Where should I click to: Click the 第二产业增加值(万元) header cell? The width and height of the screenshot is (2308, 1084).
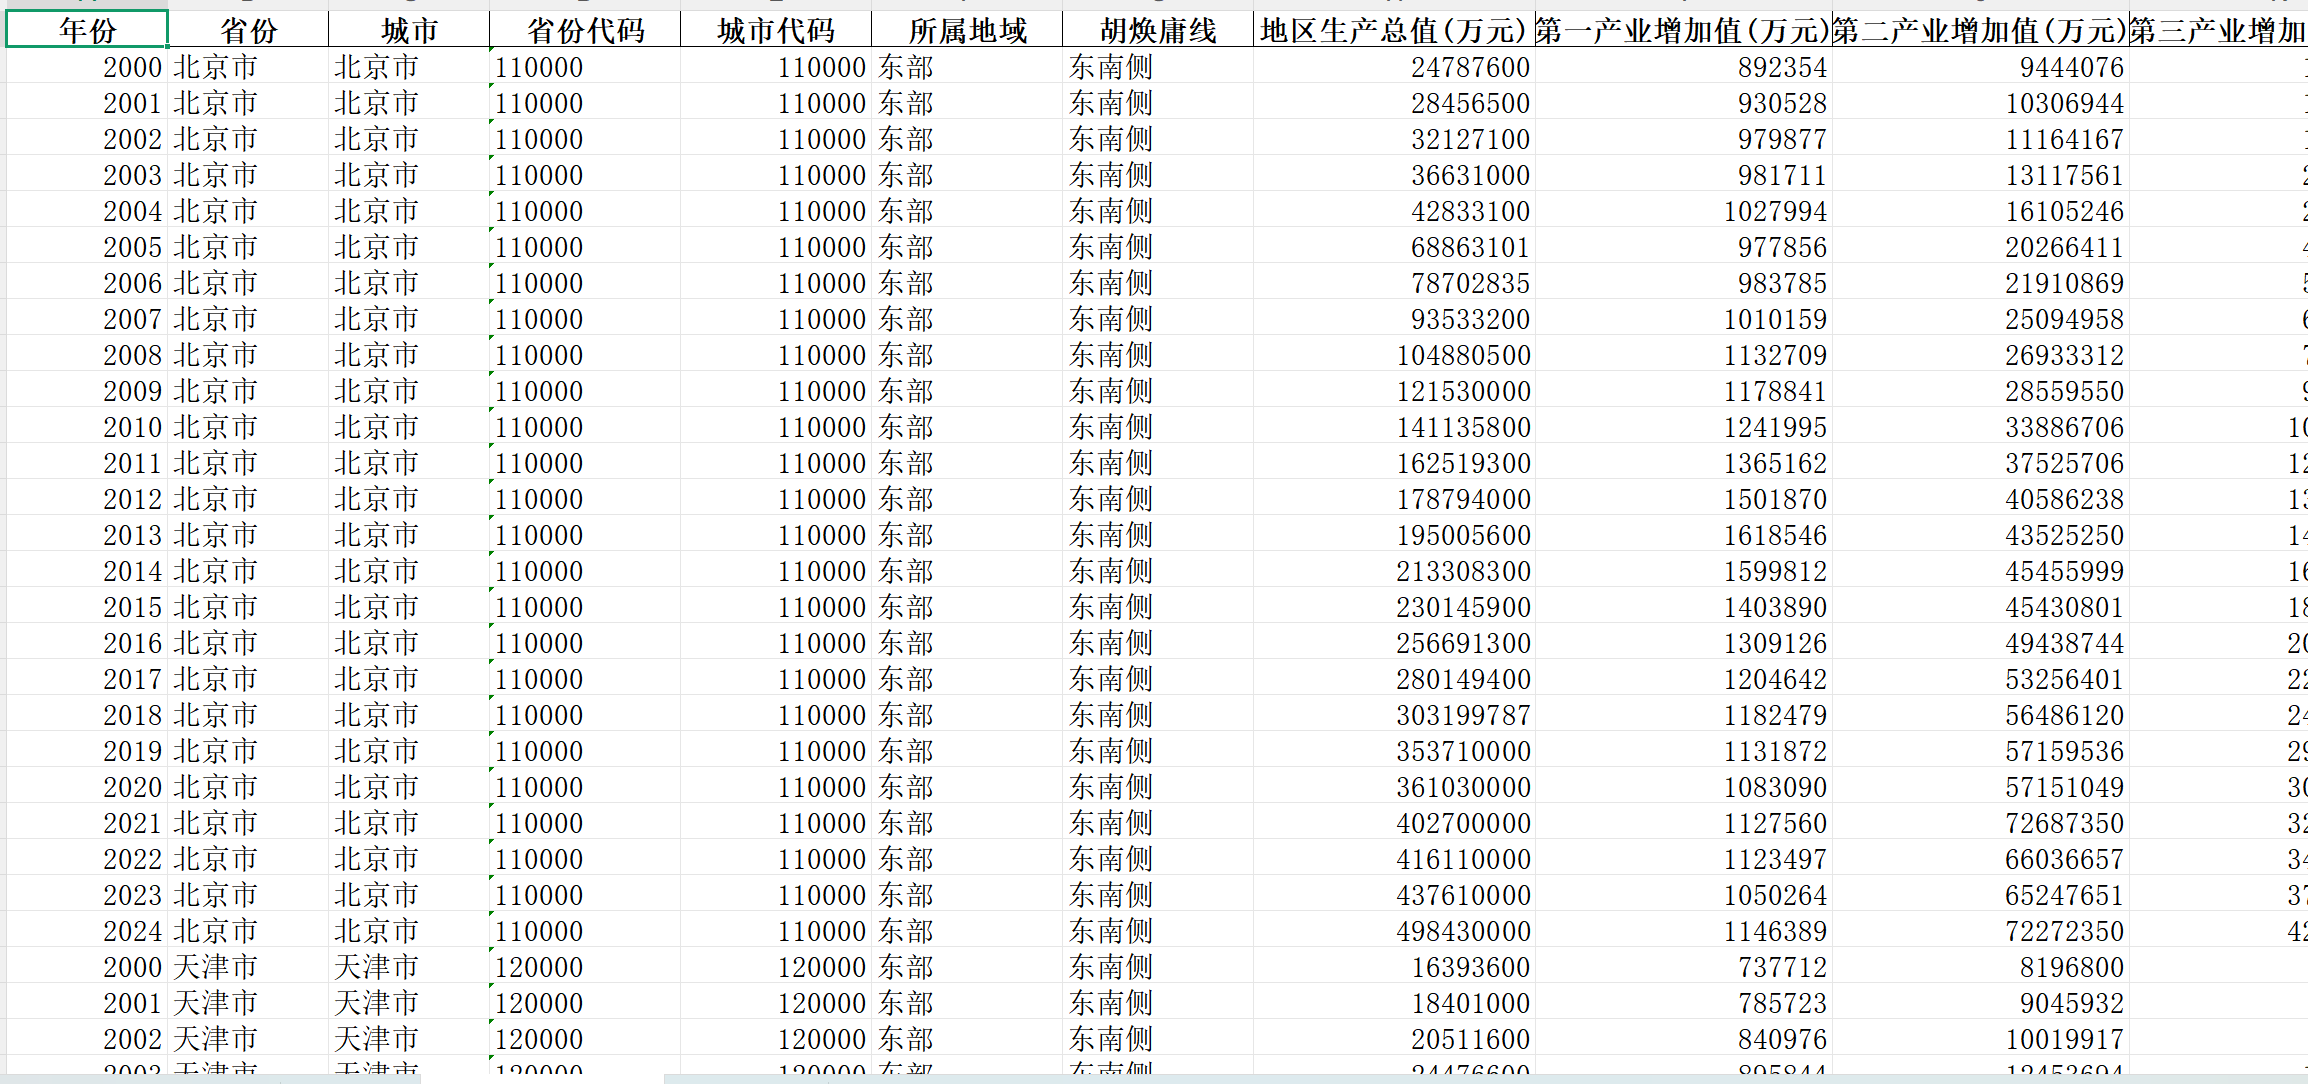tap(1979, 30)
